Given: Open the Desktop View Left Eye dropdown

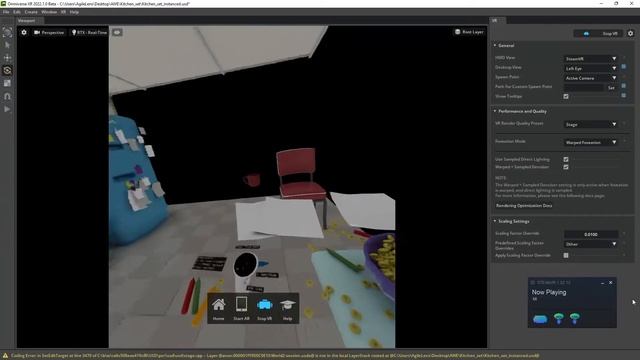Looking at the screenshot, I should 591,69.
